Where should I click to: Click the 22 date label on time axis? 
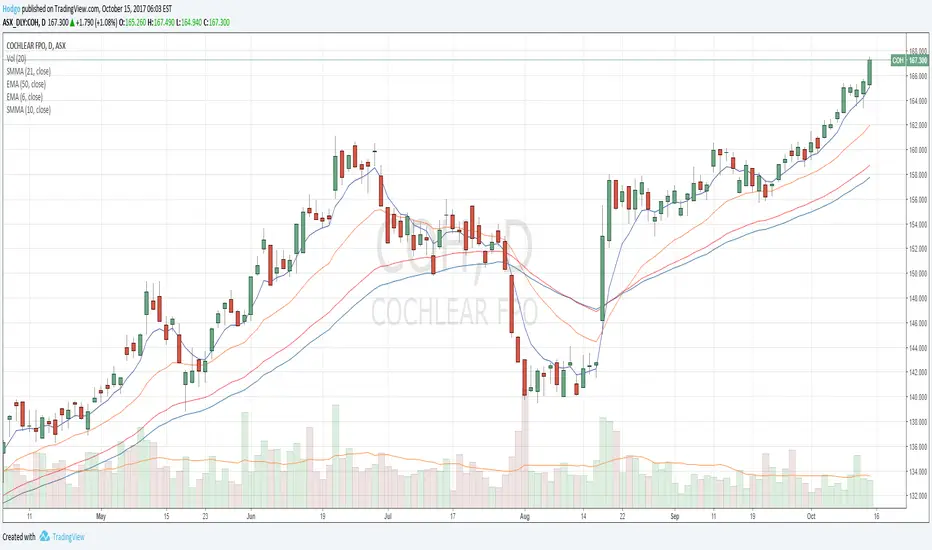pyautogui.click(x=622, y=516)
